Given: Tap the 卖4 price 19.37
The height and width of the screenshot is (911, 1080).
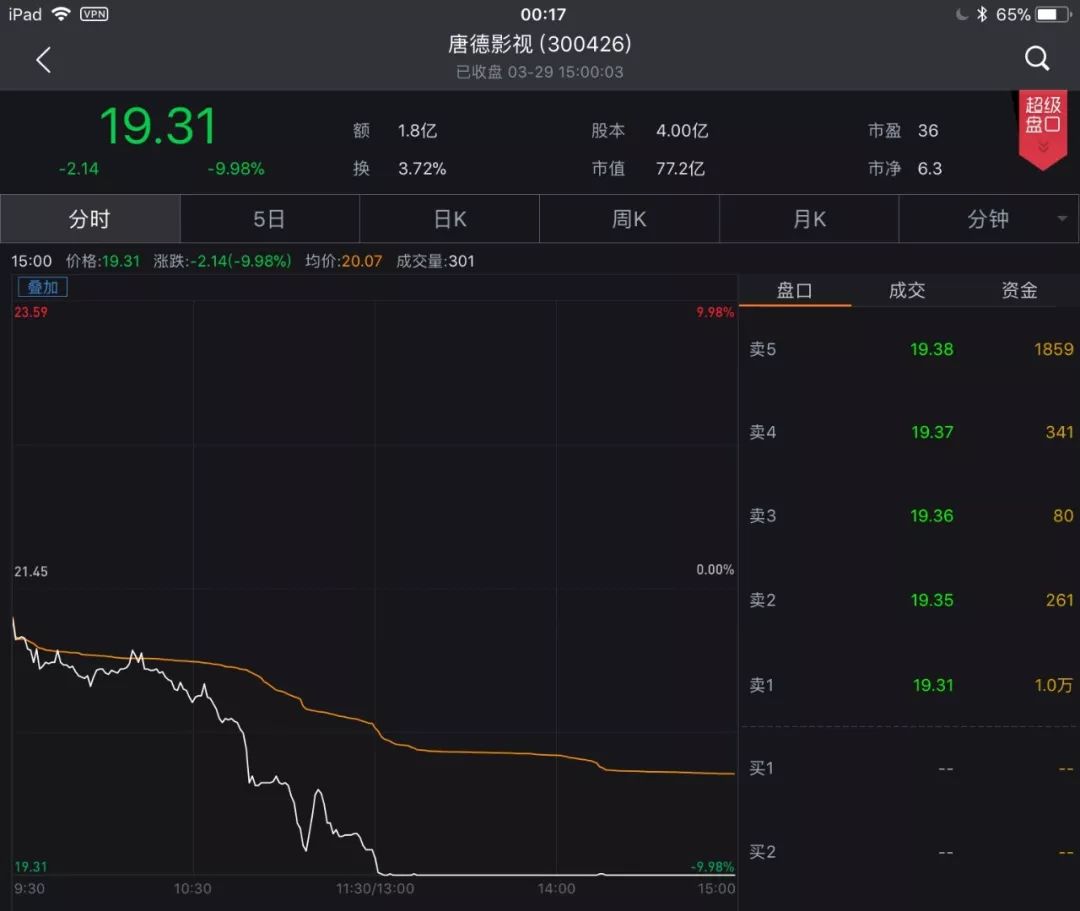Looking at the screenshot, I should coord(933,432).
